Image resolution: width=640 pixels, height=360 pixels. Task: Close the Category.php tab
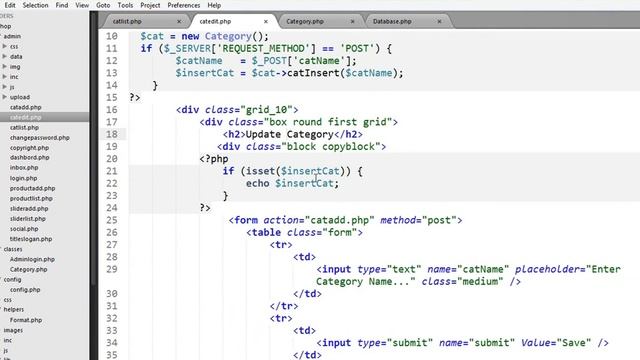[x=353, y=21]
